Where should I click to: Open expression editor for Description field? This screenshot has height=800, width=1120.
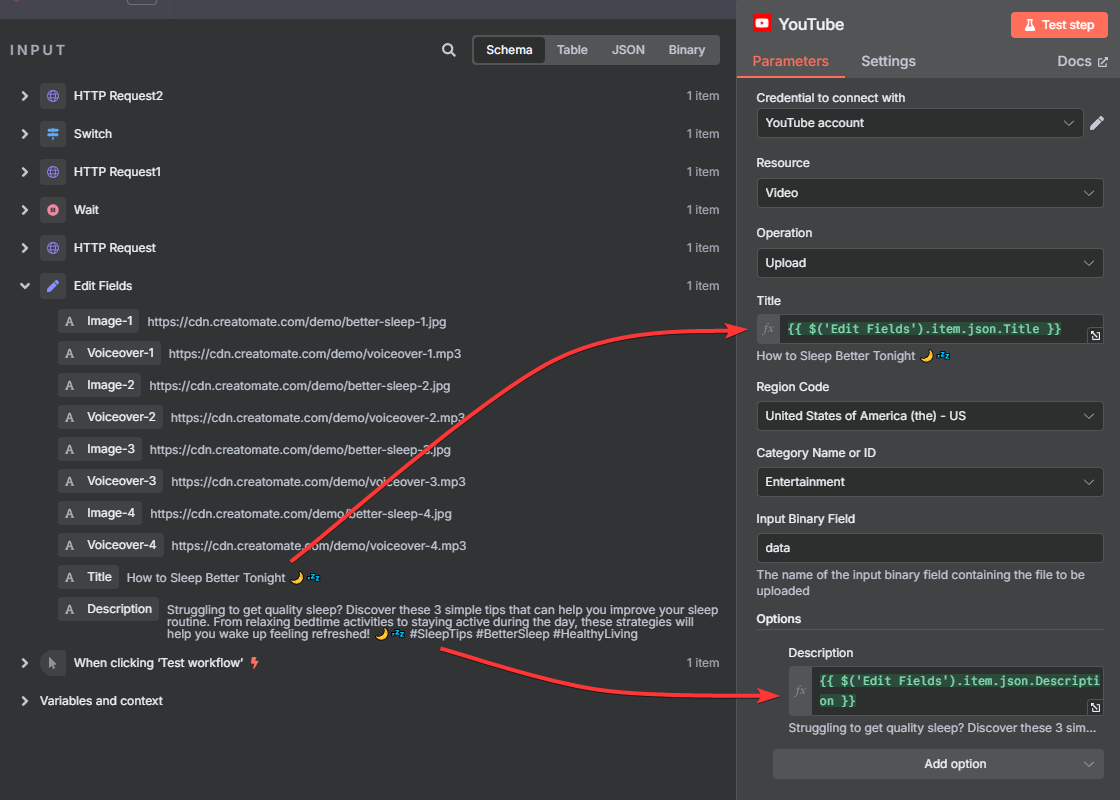(1095, 707)
